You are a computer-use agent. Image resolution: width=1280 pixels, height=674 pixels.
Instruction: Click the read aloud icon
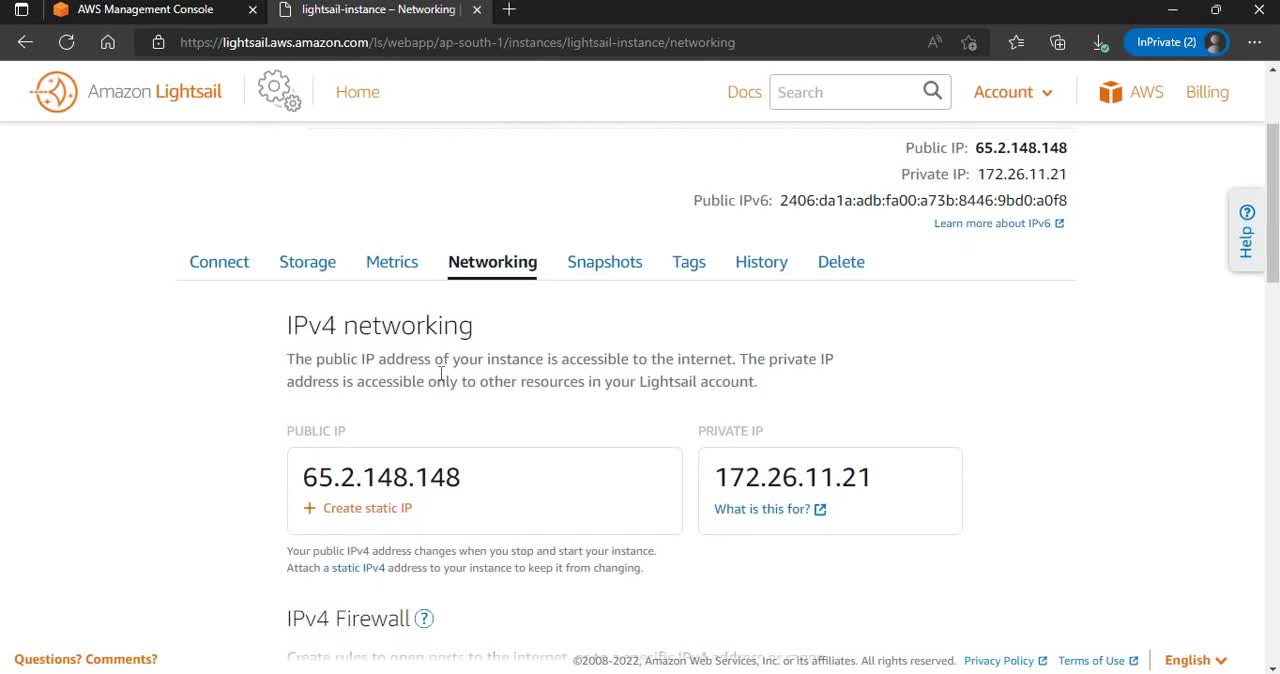[935, 42]
